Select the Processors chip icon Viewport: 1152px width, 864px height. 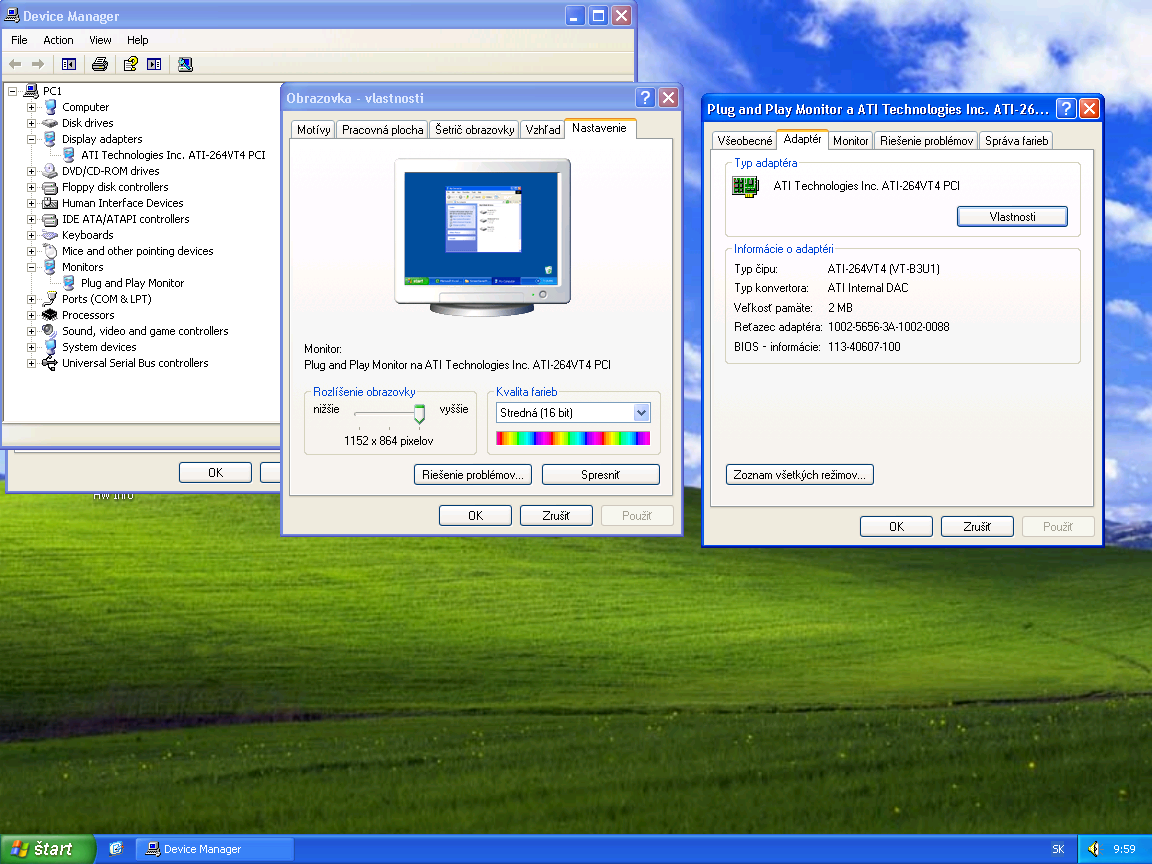pyautogui.click(x=50, y=315)
